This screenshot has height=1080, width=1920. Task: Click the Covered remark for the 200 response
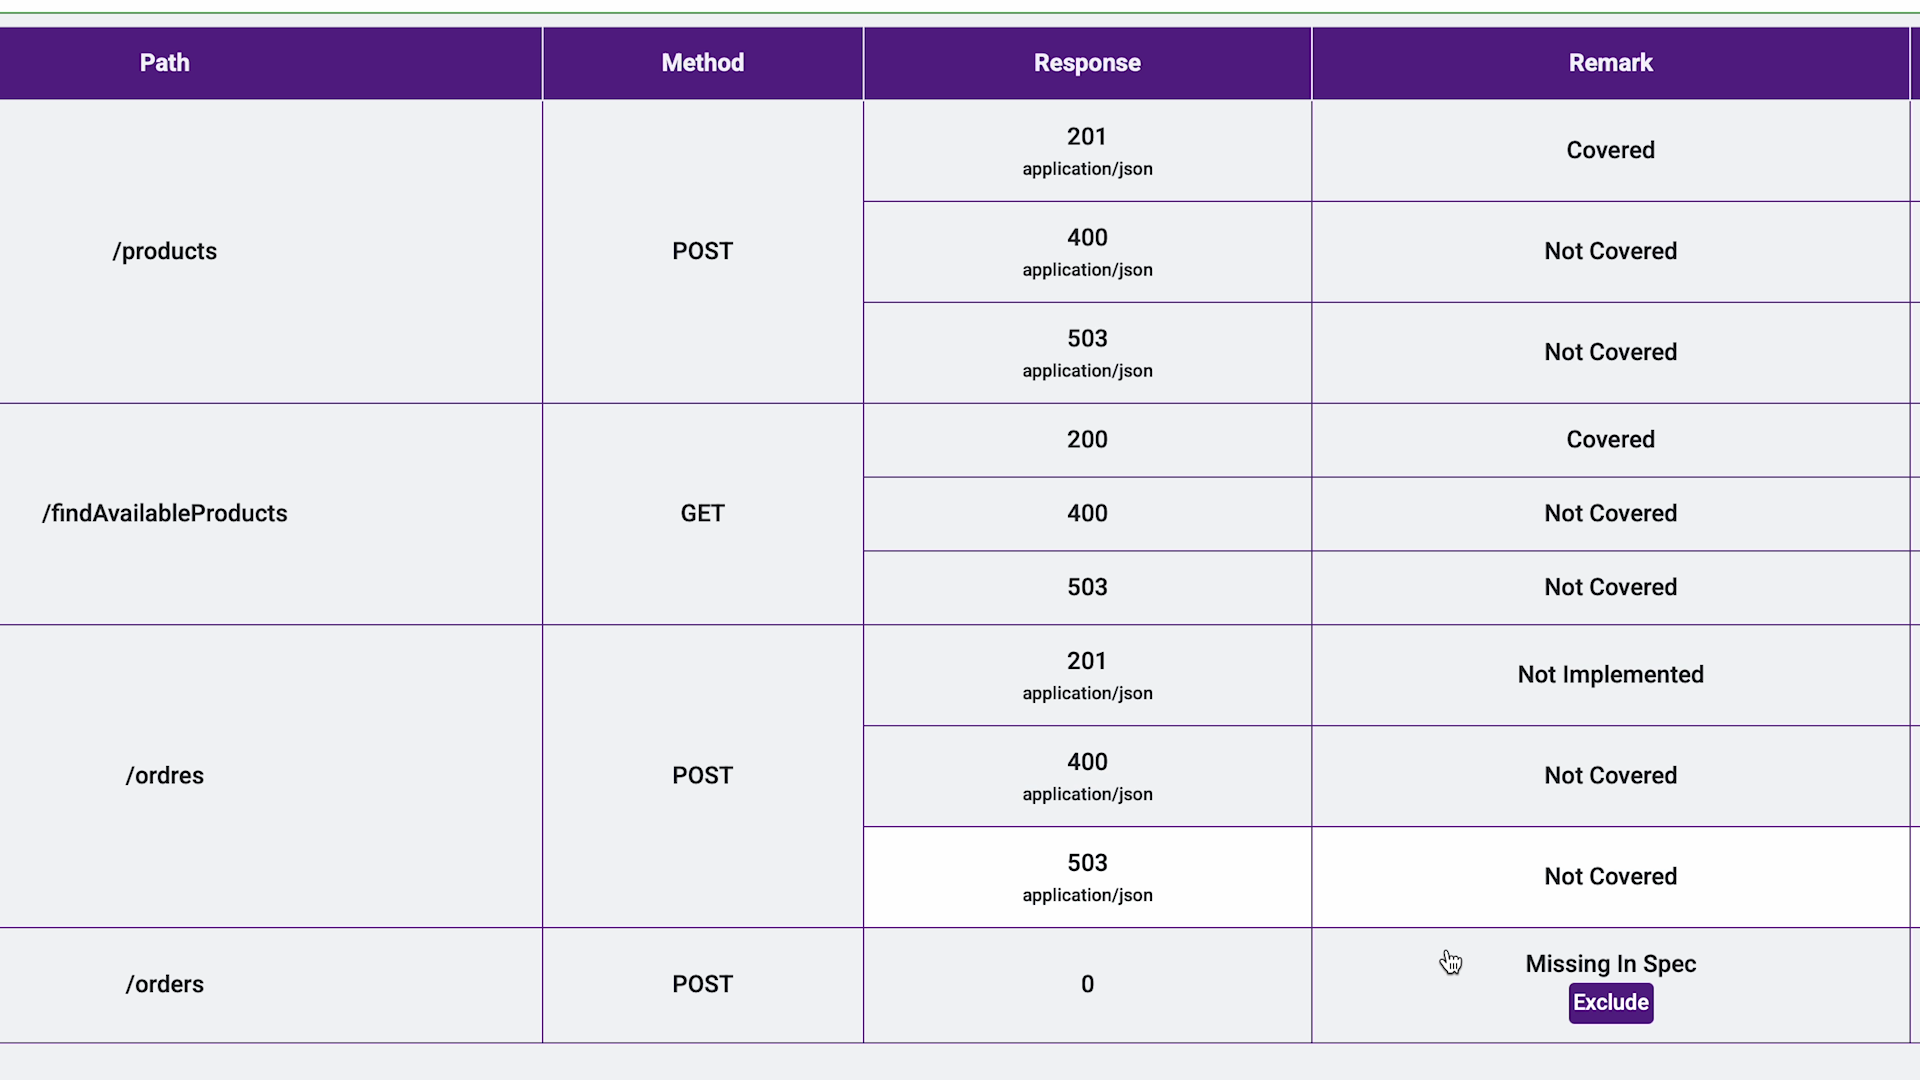1610,439
